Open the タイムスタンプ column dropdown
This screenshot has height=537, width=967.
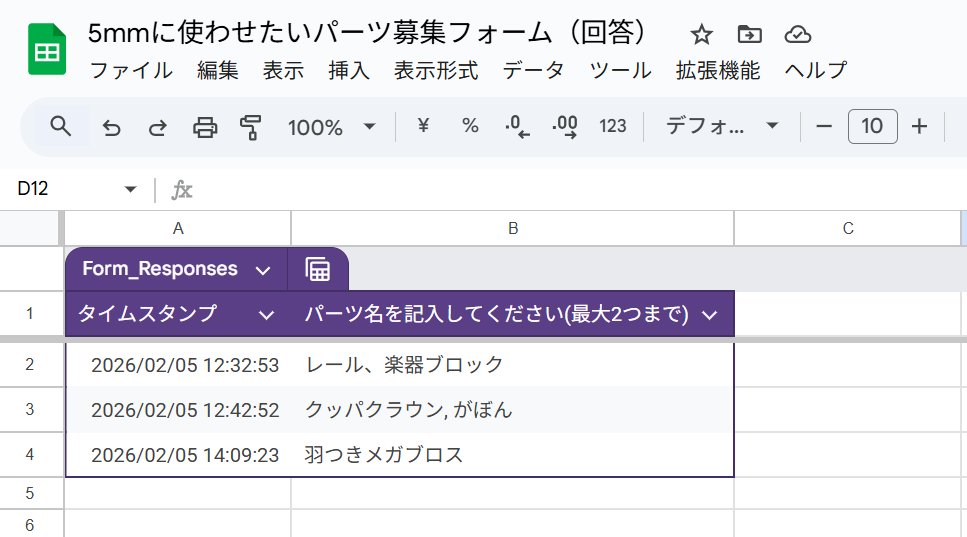pos(266,315)
